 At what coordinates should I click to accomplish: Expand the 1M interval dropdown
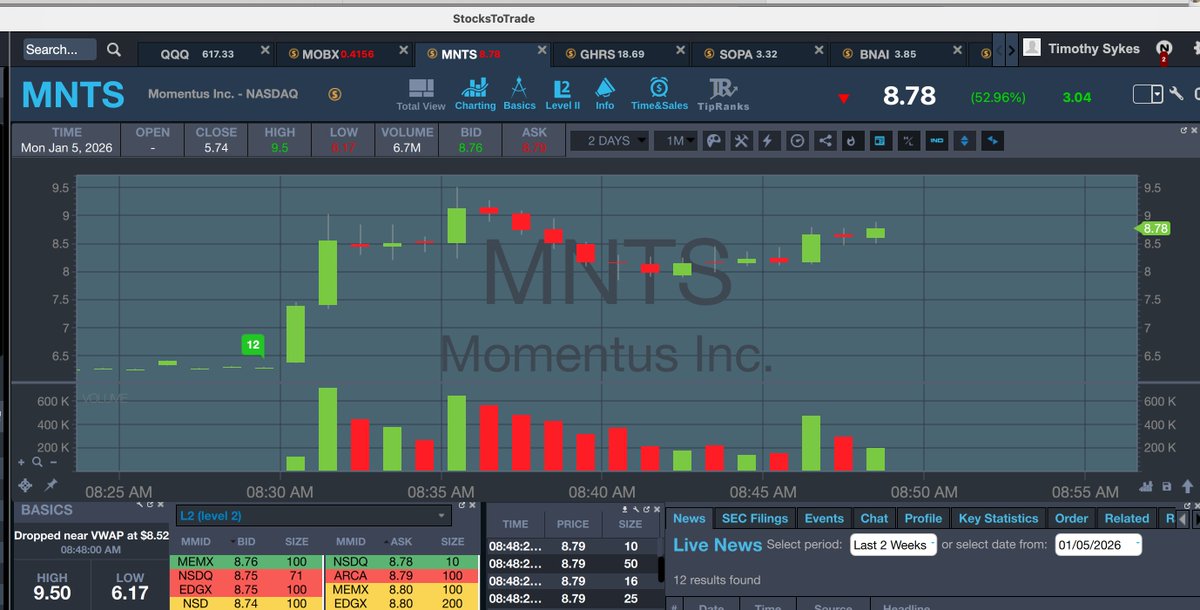coord(676,141)
